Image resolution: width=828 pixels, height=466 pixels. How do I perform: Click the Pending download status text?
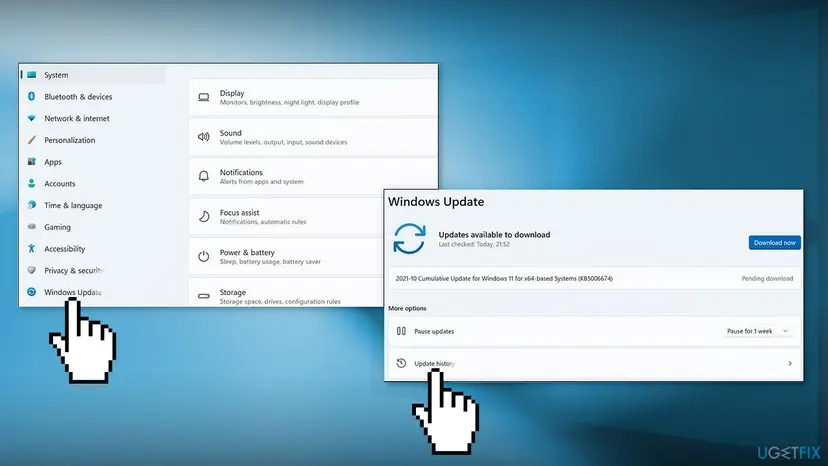tap(767, 278)
